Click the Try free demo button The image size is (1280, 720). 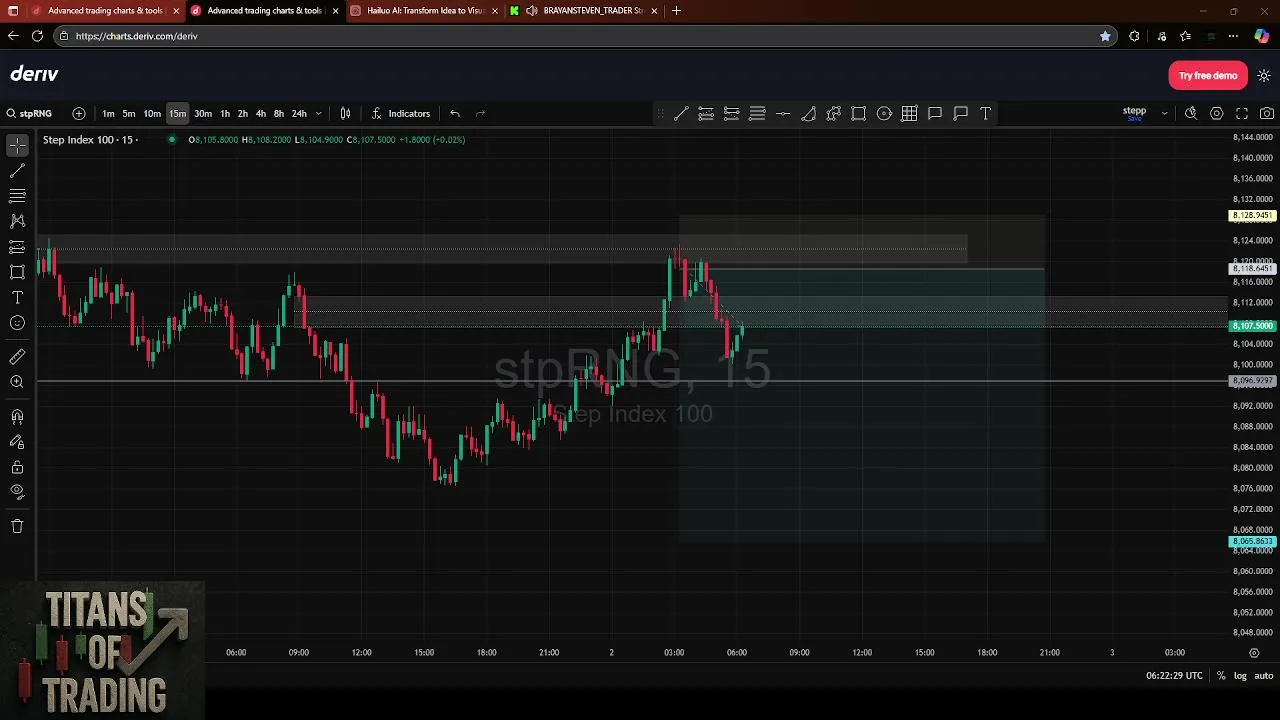coord(1208,76)
